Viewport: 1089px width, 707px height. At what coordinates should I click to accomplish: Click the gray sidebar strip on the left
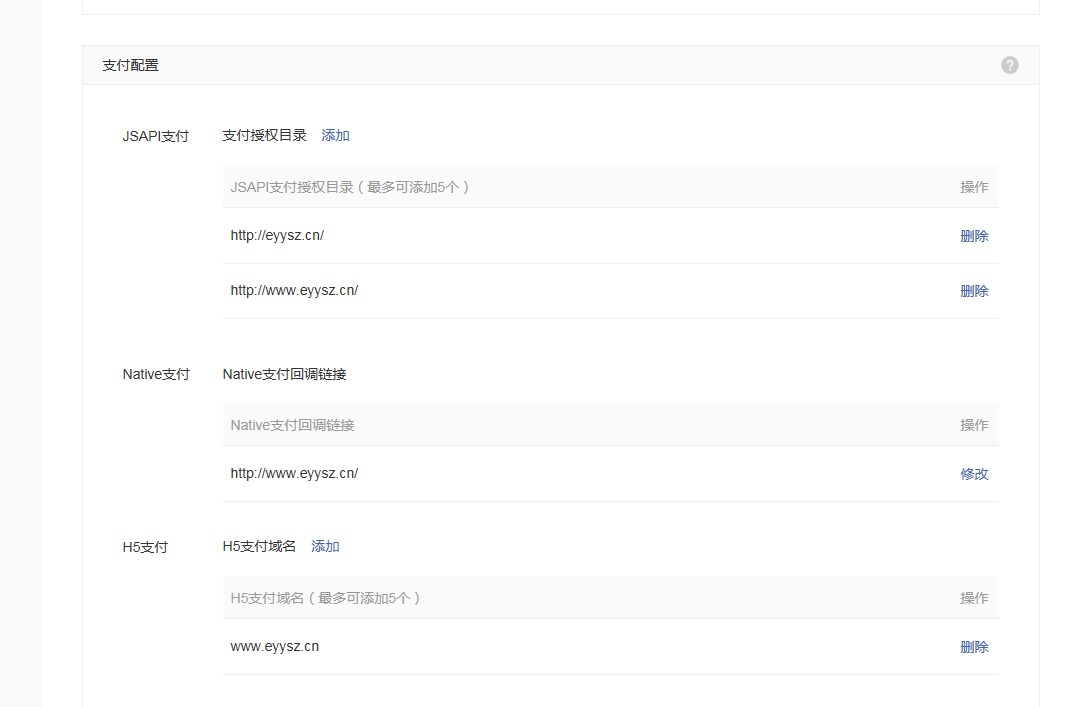tap(19, 350)
